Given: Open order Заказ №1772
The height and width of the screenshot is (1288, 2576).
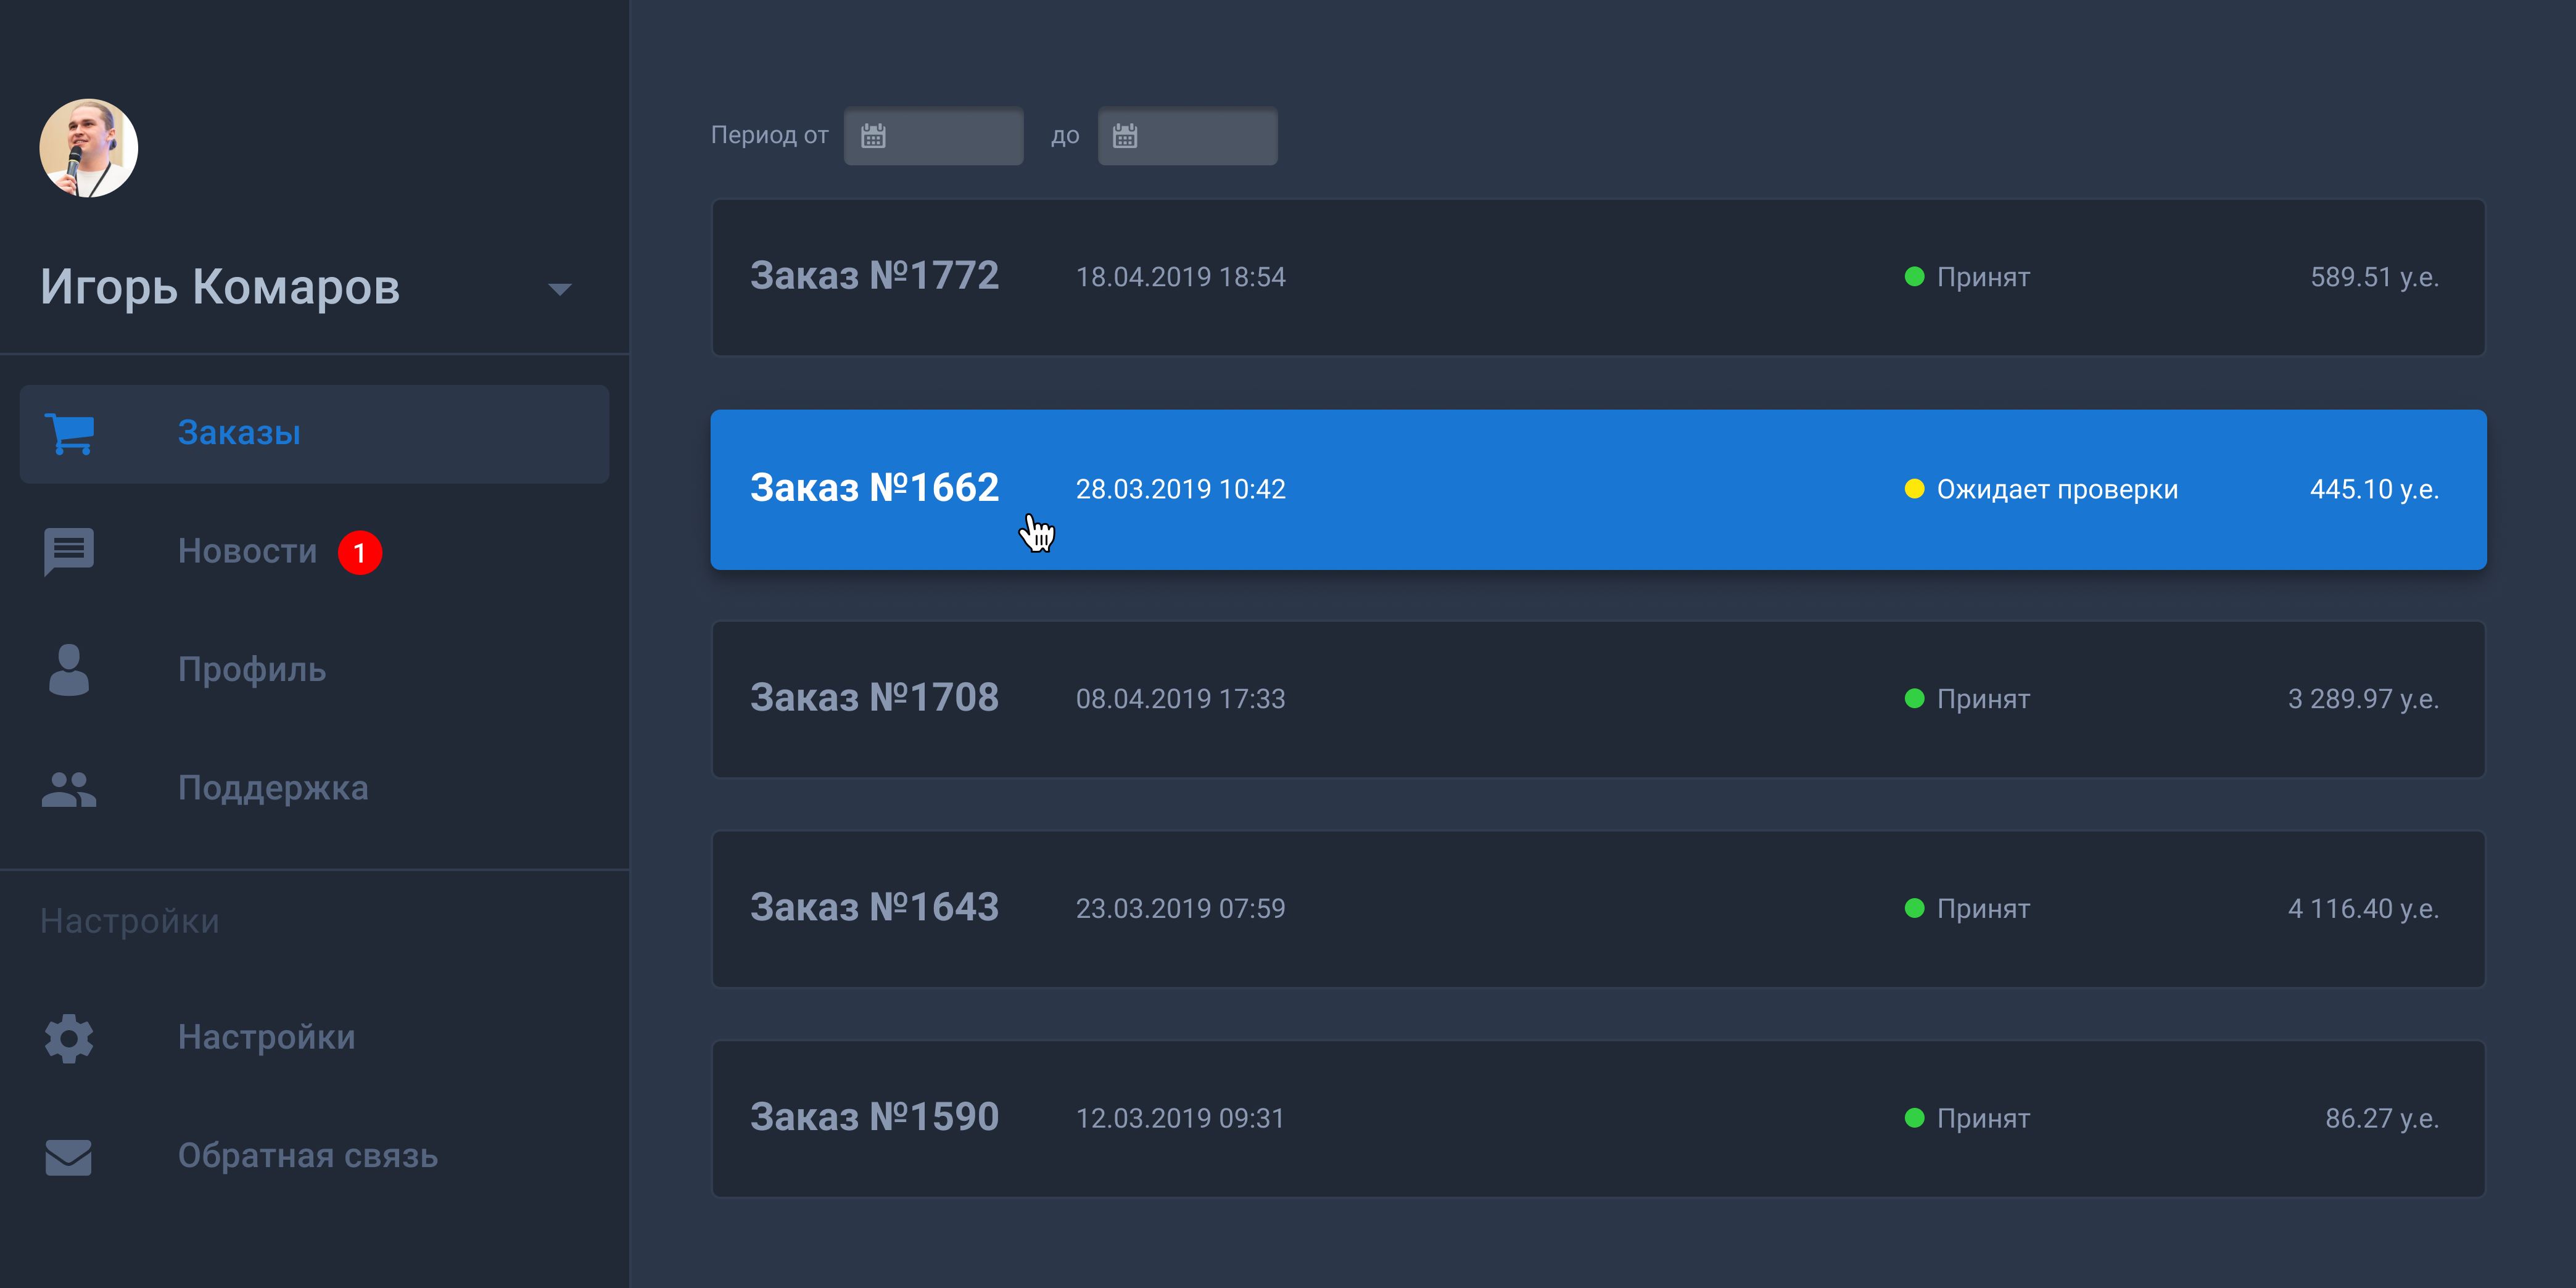Looking at the screenshot, I should pyautogui.click(x=1598, y=277).
